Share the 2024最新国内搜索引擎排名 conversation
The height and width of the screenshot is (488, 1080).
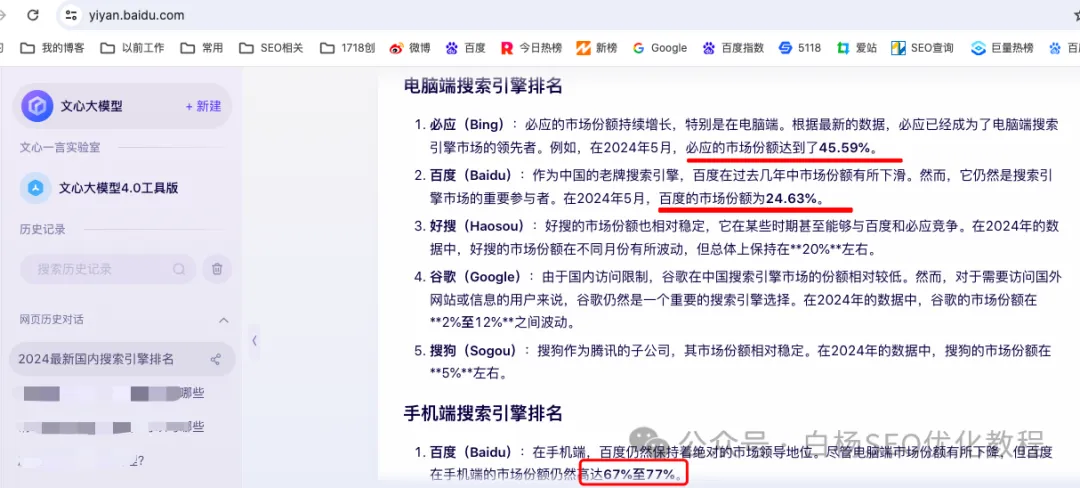215,359
